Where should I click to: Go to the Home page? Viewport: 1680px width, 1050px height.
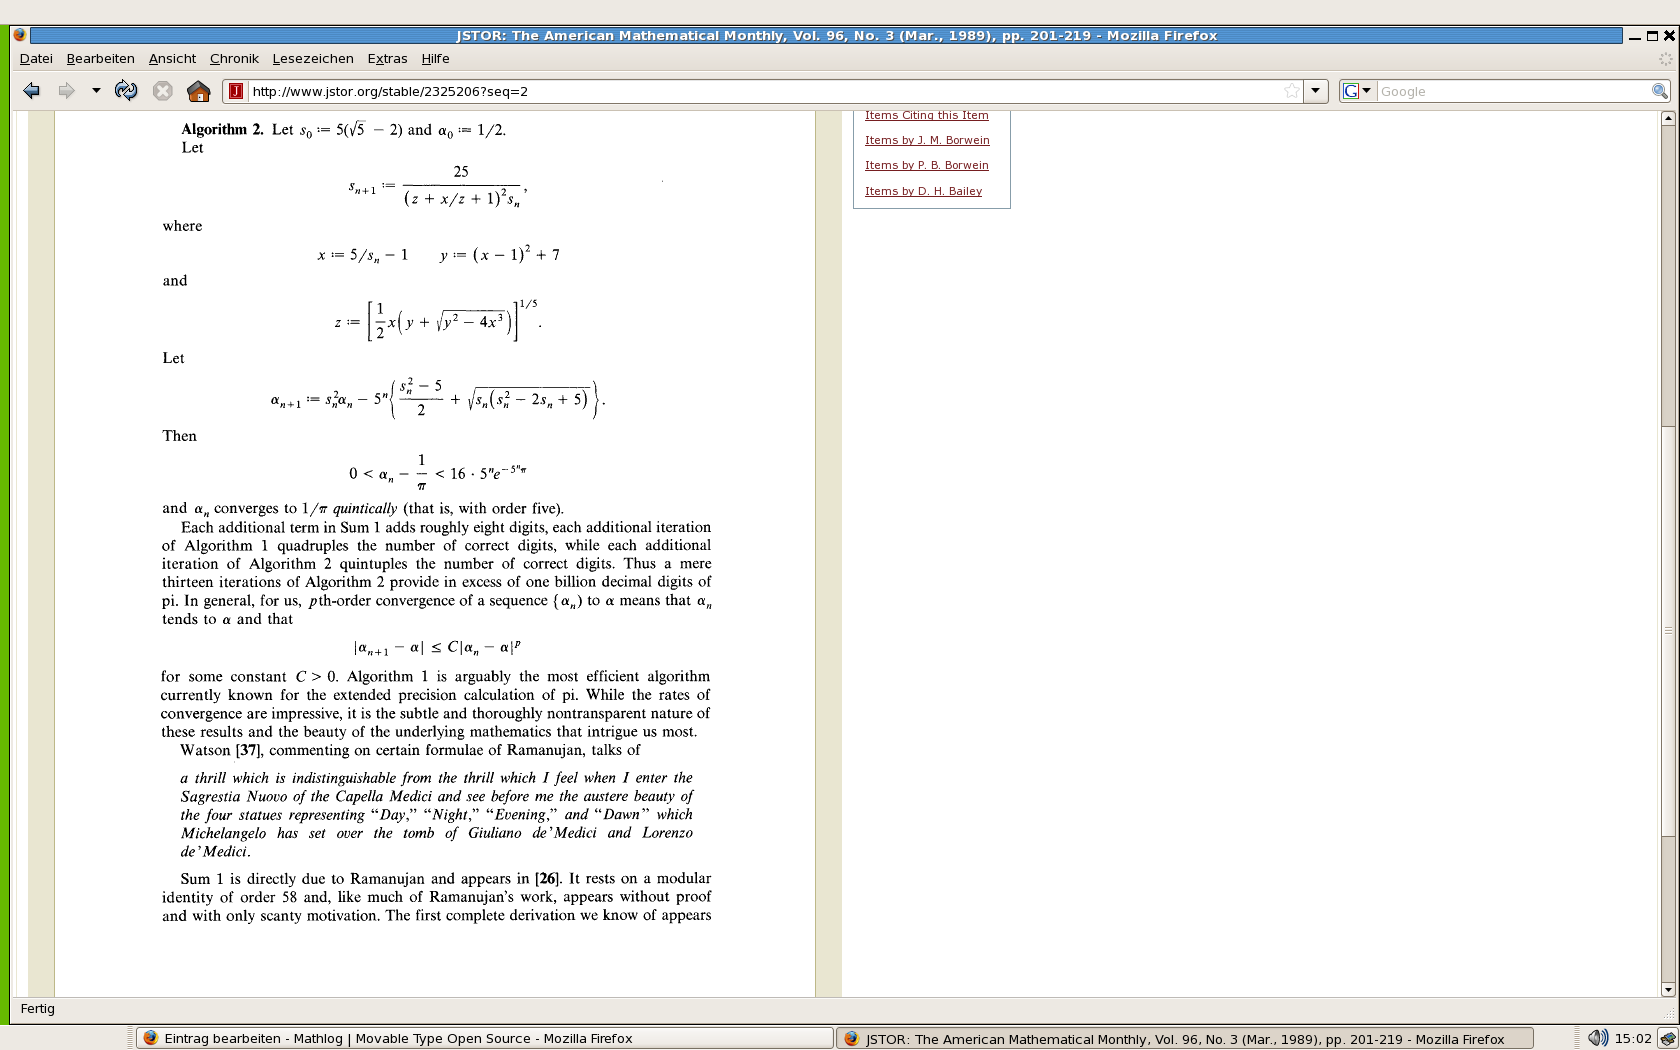point(198,91)
